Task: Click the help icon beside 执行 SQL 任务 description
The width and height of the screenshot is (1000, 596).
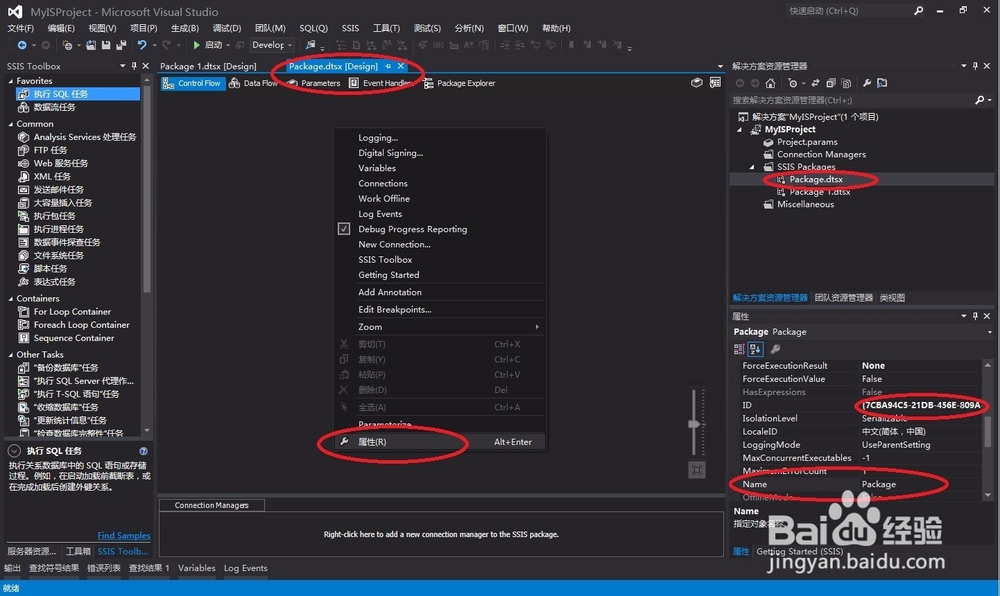Action: pos(143,451)
